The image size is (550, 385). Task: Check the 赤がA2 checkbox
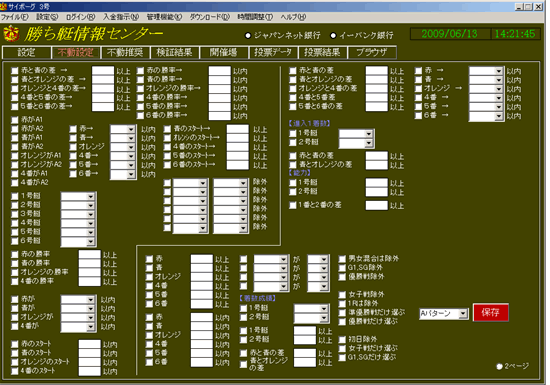tap(15, 129)
